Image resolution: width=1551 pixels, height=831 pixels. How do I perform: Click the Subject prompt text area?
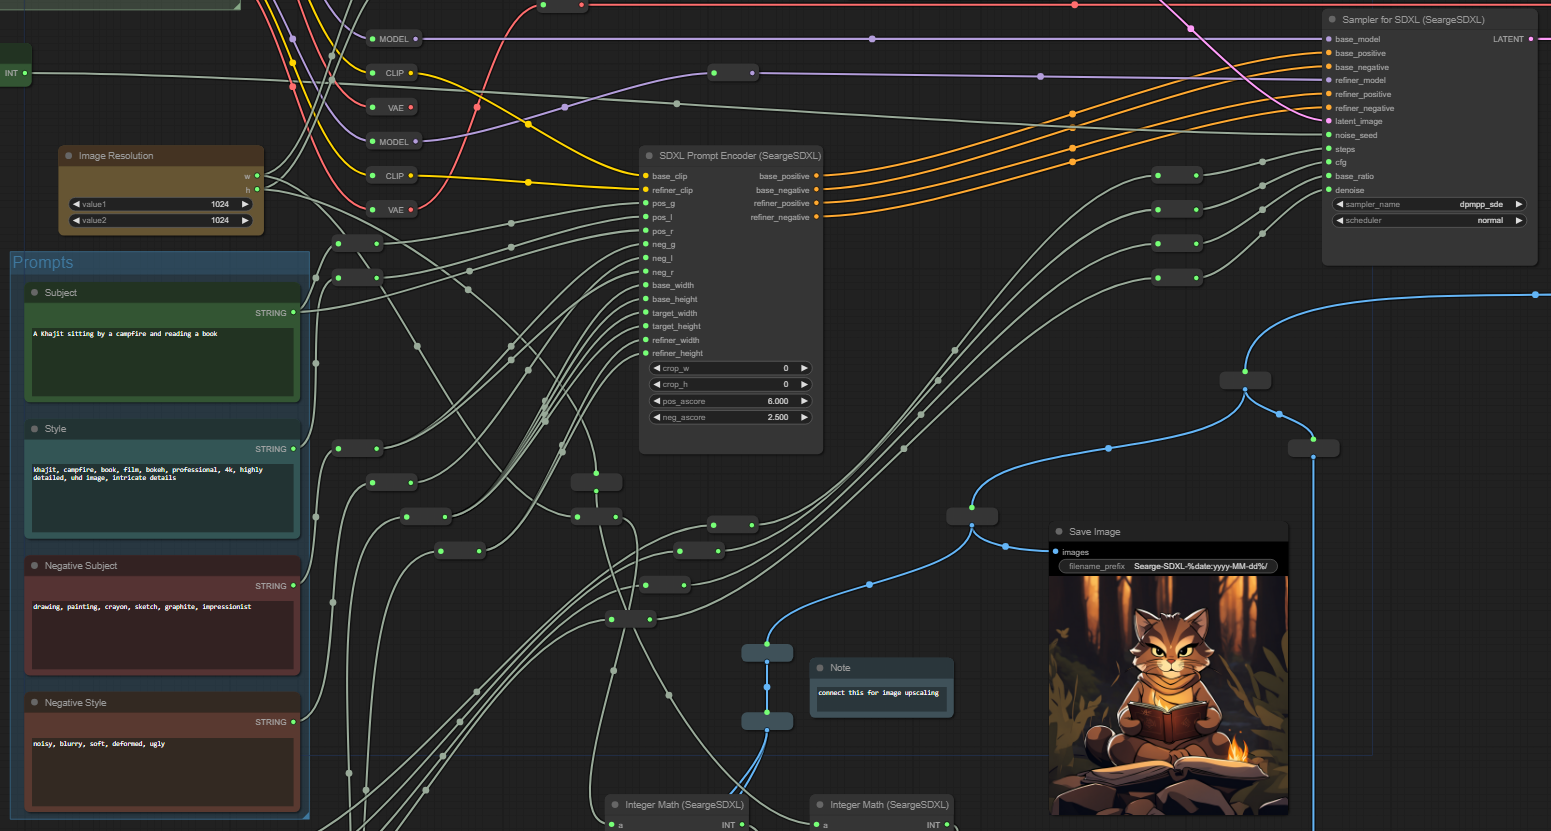click(162, 360)
